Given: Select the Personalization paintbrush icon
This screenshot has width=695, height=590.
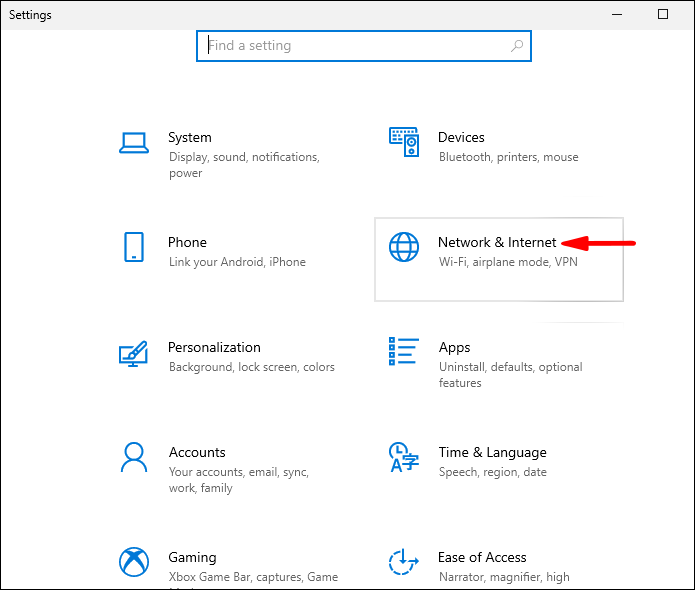Looking at the screenshot, I should [134, 352].
